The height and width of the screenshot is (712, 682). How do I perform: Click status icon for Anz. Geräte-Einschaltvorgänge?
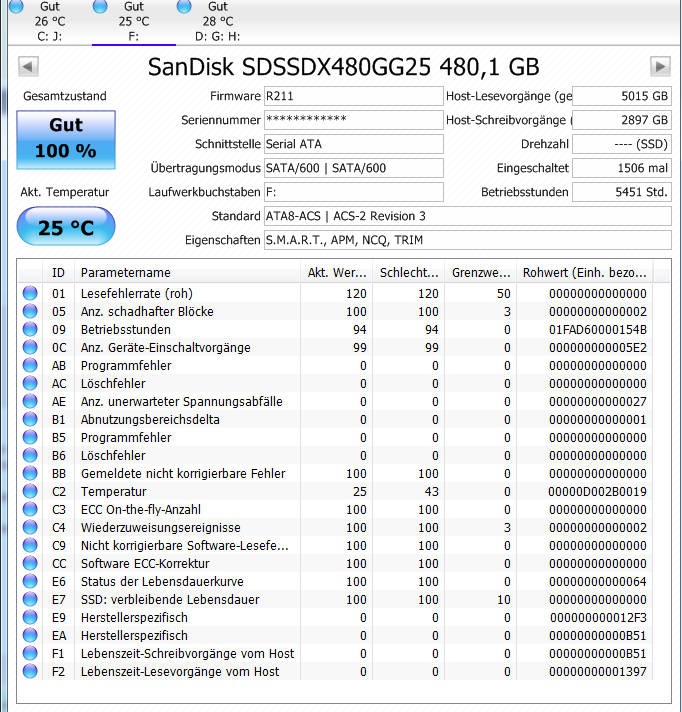[x=30, y=347]
